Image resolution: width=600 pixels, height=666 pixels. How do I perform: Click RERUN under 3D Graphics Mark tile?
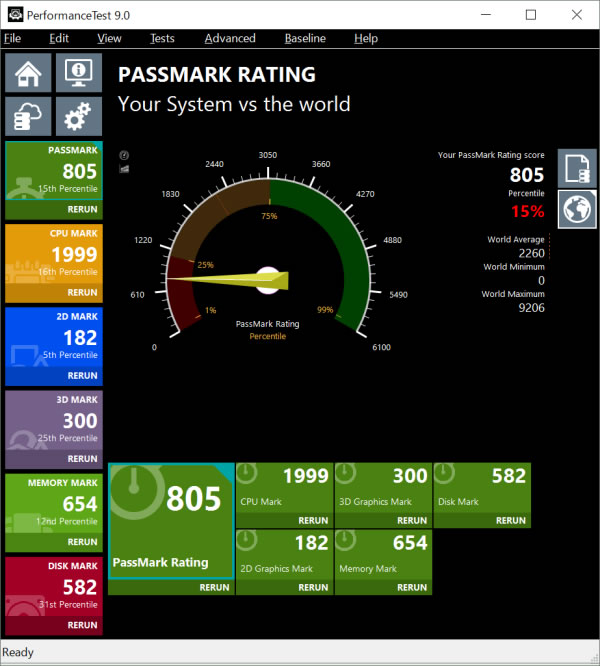[x=383, y=520]
